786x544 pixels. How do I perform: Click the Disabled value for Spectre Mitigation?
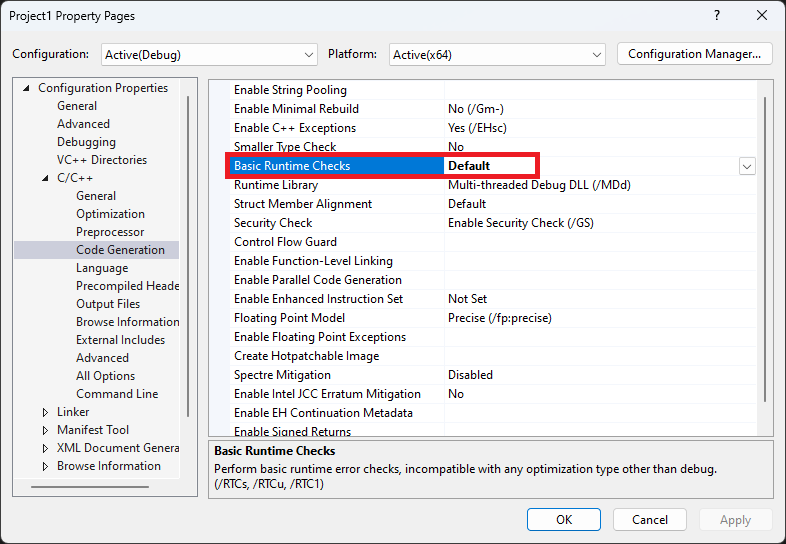click(470, 375)
